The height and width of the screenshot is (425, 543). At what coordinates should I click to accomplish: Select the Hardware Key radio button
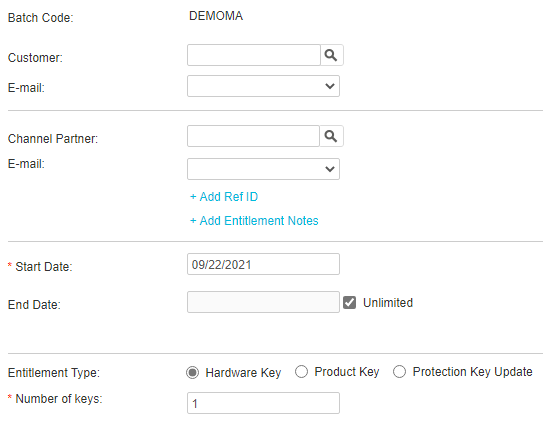193,373
